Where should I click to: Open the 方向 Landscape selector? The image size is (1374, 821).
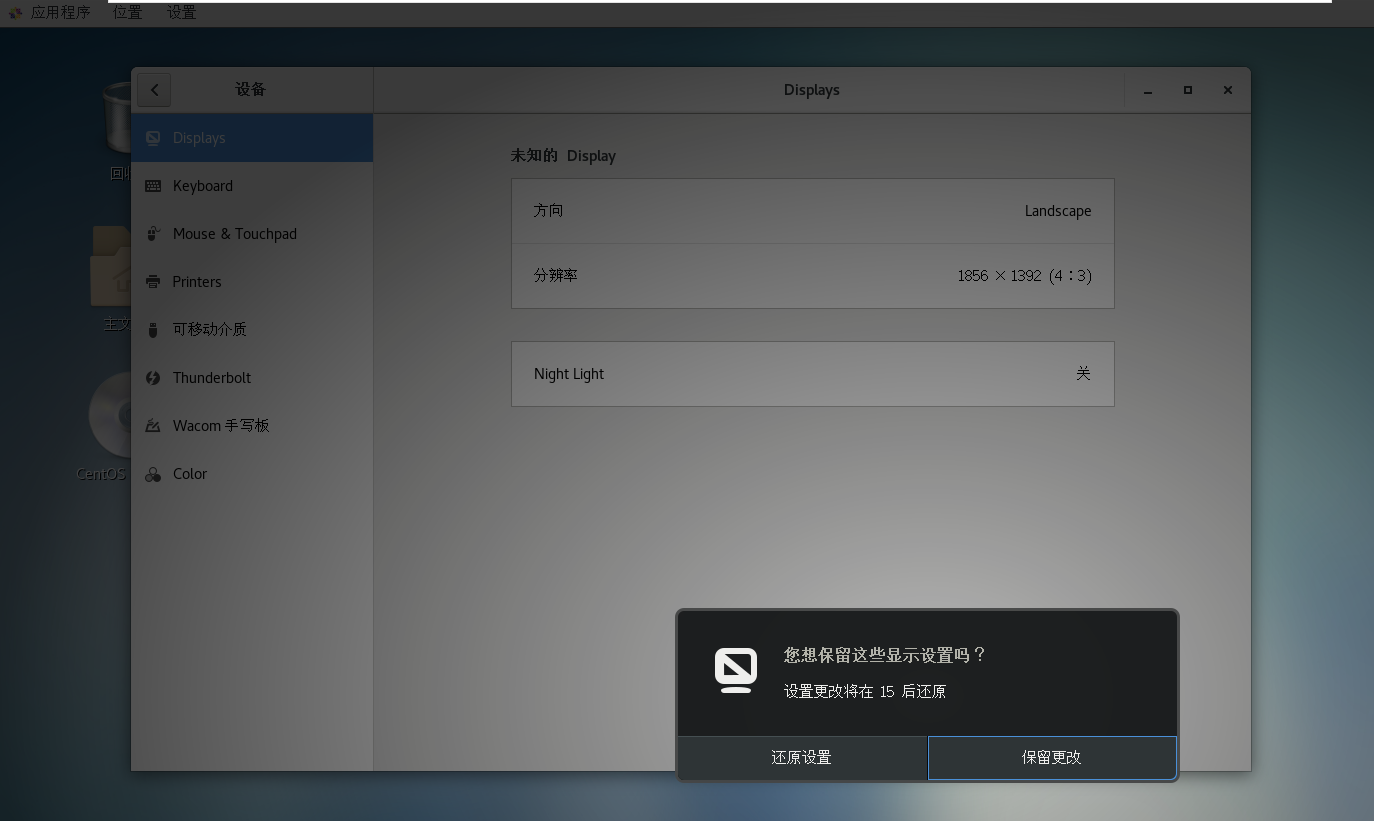pyautogui.click(x=812, y=210)
